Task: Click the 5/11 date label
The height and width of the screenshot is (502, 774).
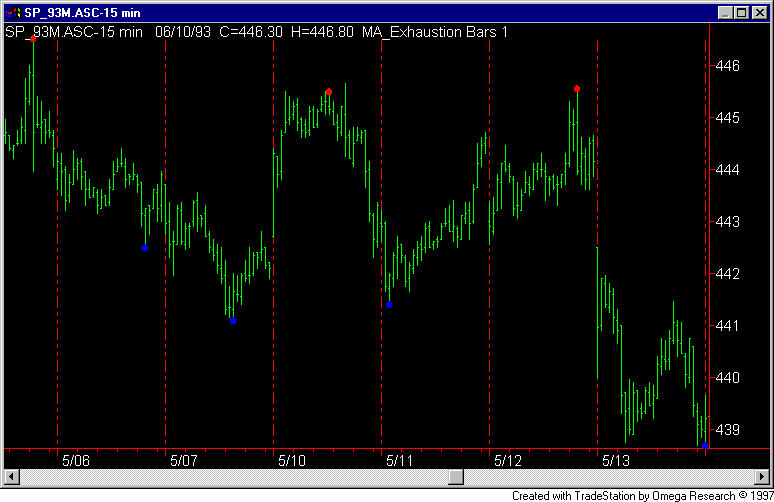Action: (x=399, y=461)
